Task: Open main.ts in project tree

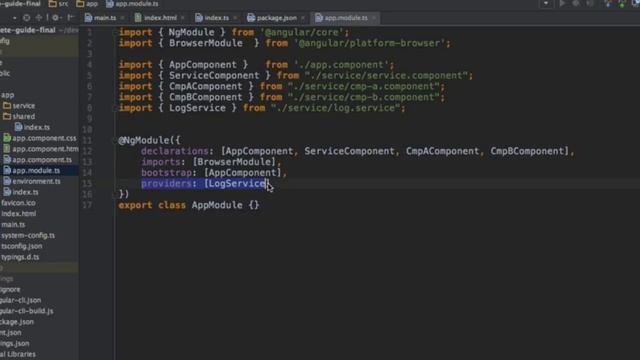Action: pyautogui.click(x=13, y=224)
